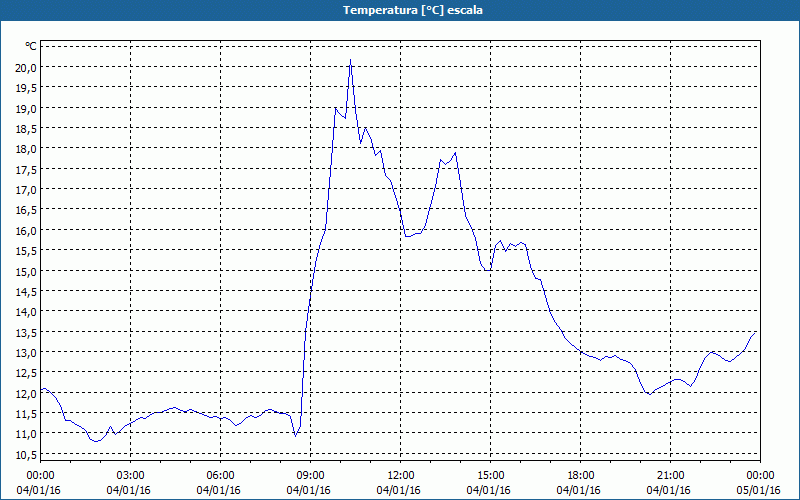This screenshot has width=800, height=500.
Task: Click the 04/01/16 date beneath 18:00
Action: click(579, 490)
